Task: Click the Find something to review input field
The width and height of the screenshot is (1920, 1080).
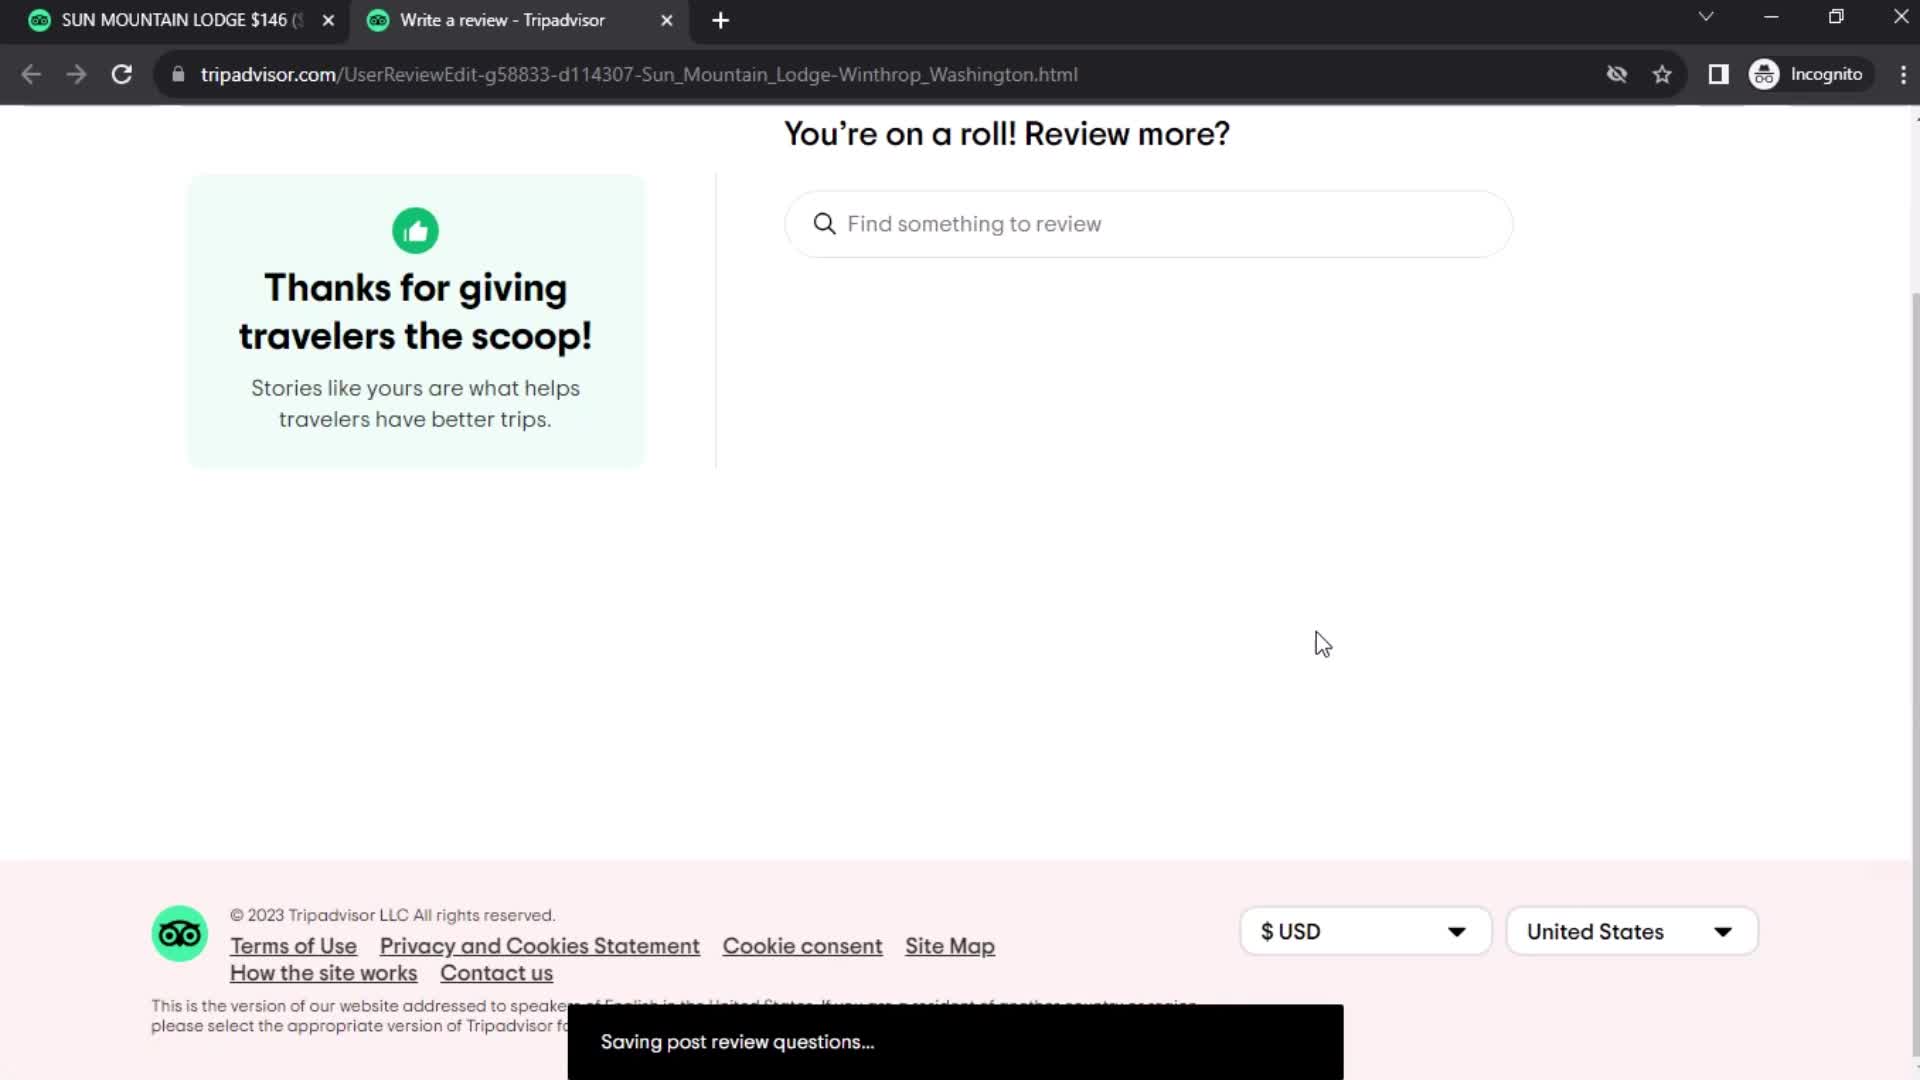Action: click(x=1146, y=222)
